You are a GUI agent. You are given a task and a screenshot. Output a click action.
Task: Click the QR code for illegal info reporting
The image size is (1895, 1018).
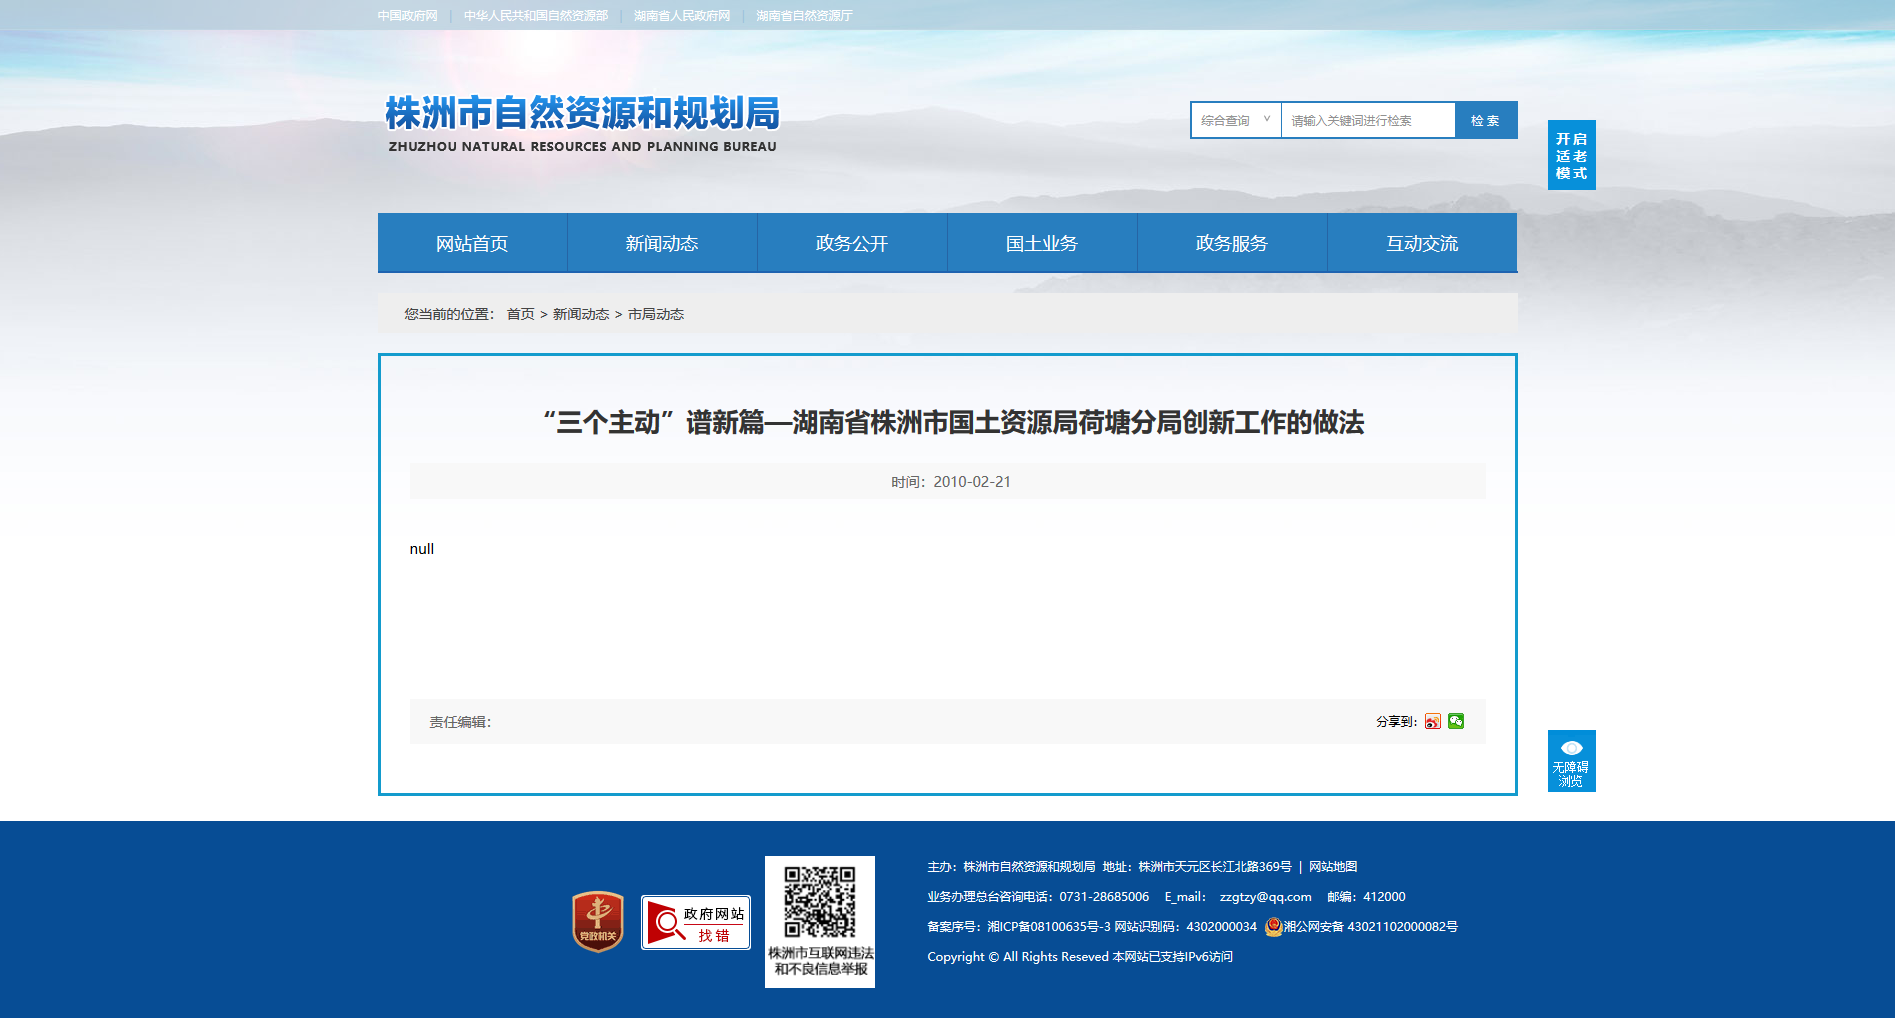tap(820, 901)
